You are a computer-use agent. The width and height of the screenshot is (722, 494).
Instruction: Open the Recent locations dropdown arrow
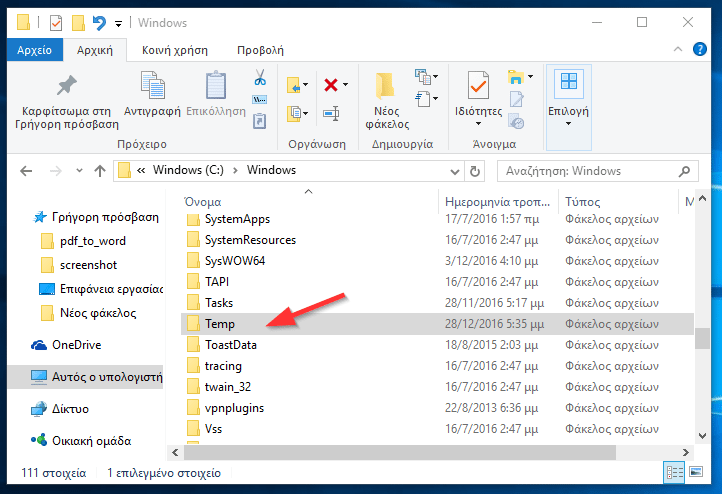pos(79,171)
